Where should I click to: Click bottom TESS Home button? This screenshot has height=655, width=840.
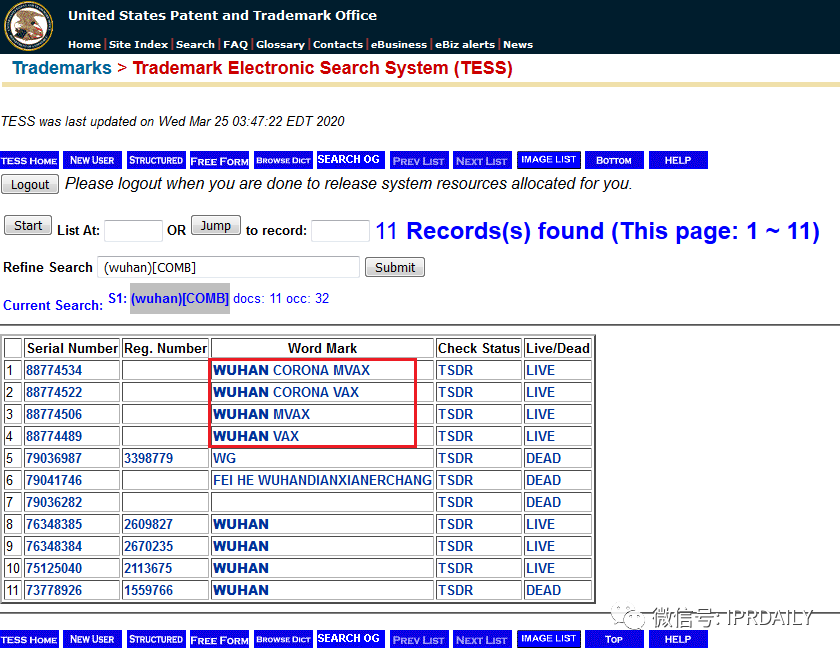[x=29, y=639]
